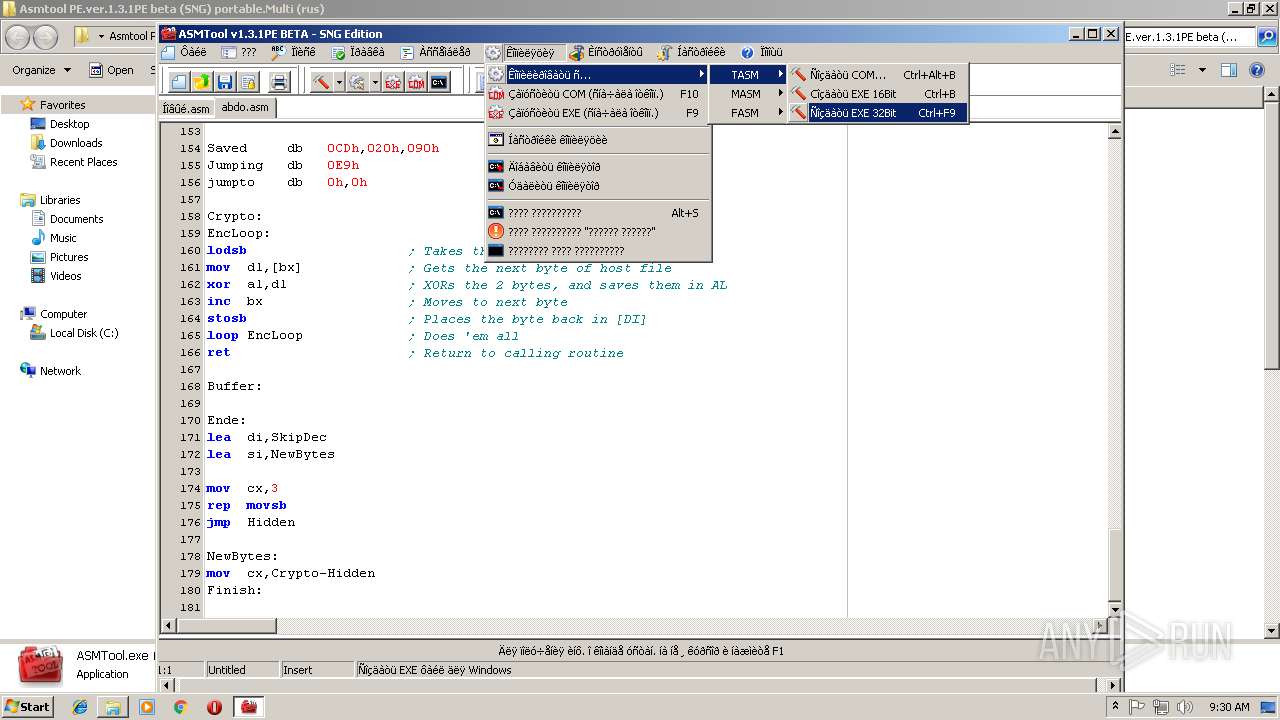1280x720 pixels.
Task: Expand the highlighted gear submenu entry
Action: coord(597,75)
